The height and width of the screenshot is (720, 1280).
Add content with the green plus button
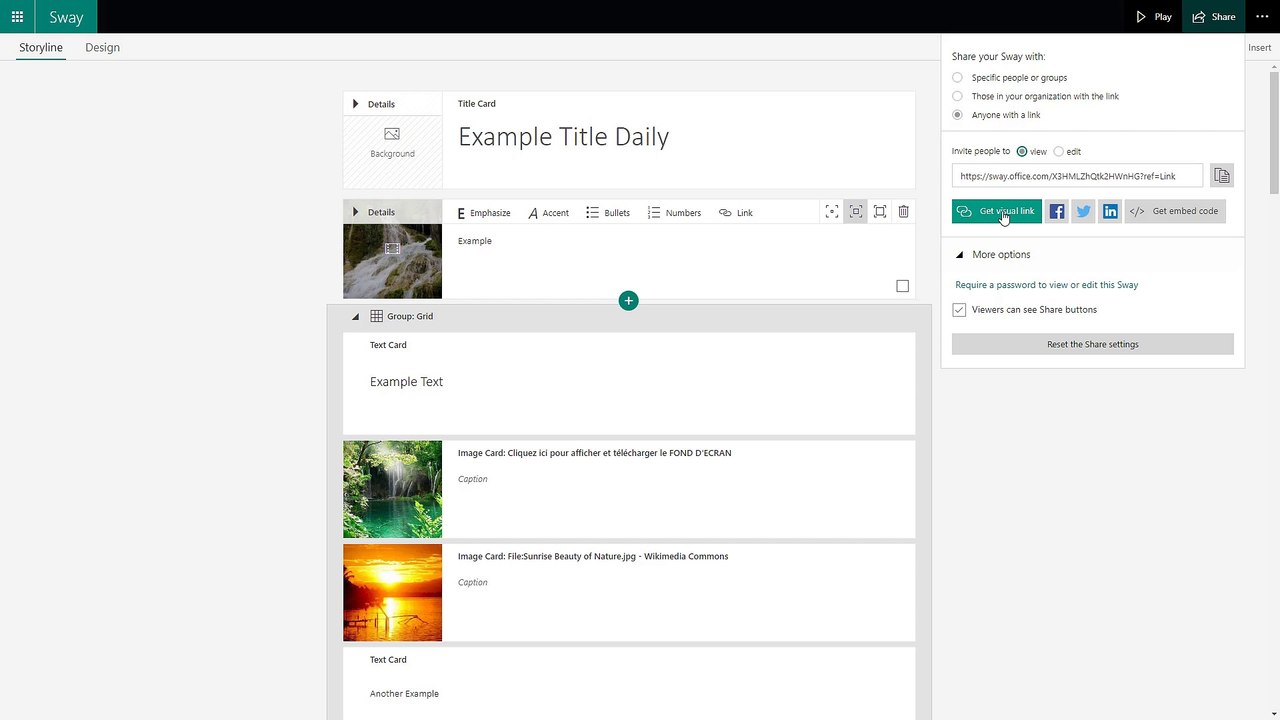click(x=628, y=300)
